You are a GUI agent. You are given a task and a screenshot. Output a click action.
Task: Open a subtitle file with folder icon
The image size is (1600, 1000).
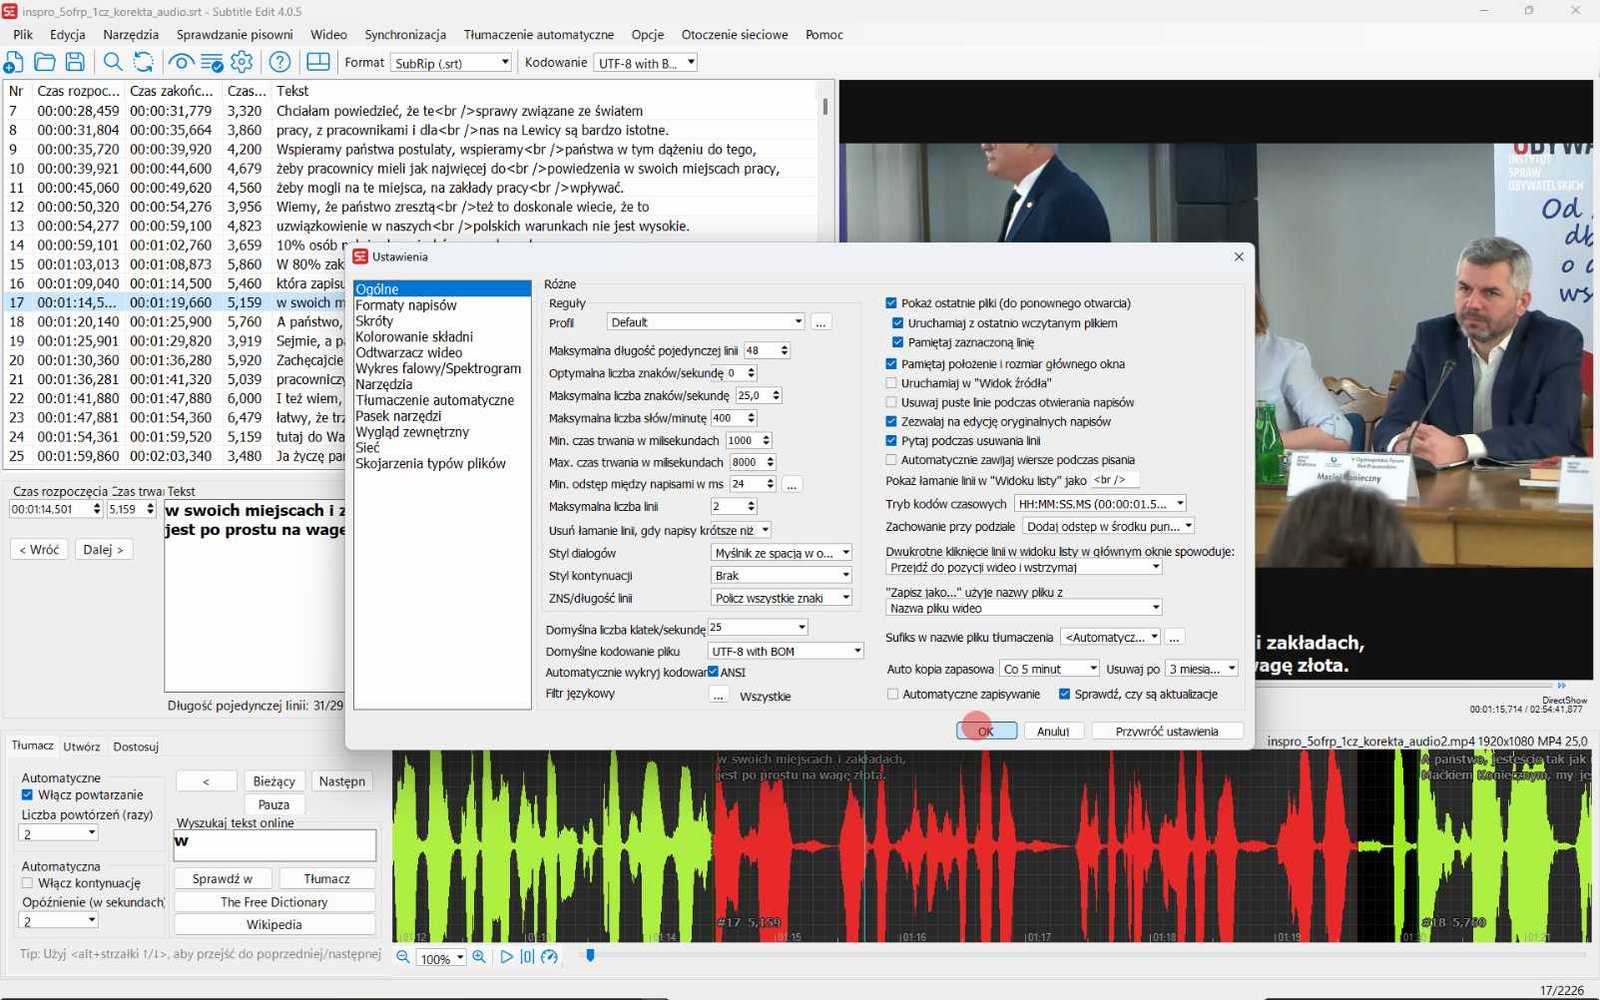click(x=44, y=62)
